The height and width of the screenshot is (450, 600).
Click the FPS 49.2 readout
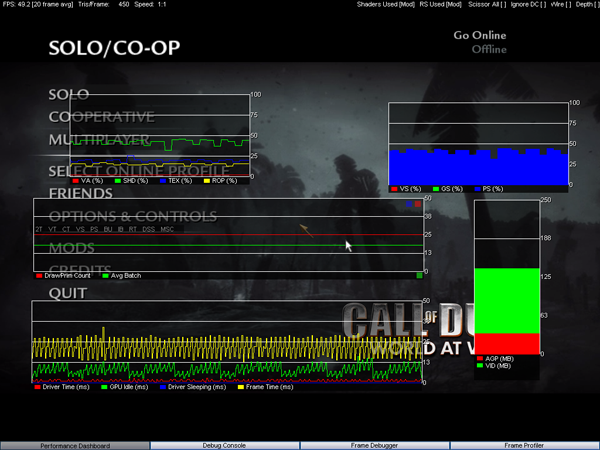pos(38,5)
